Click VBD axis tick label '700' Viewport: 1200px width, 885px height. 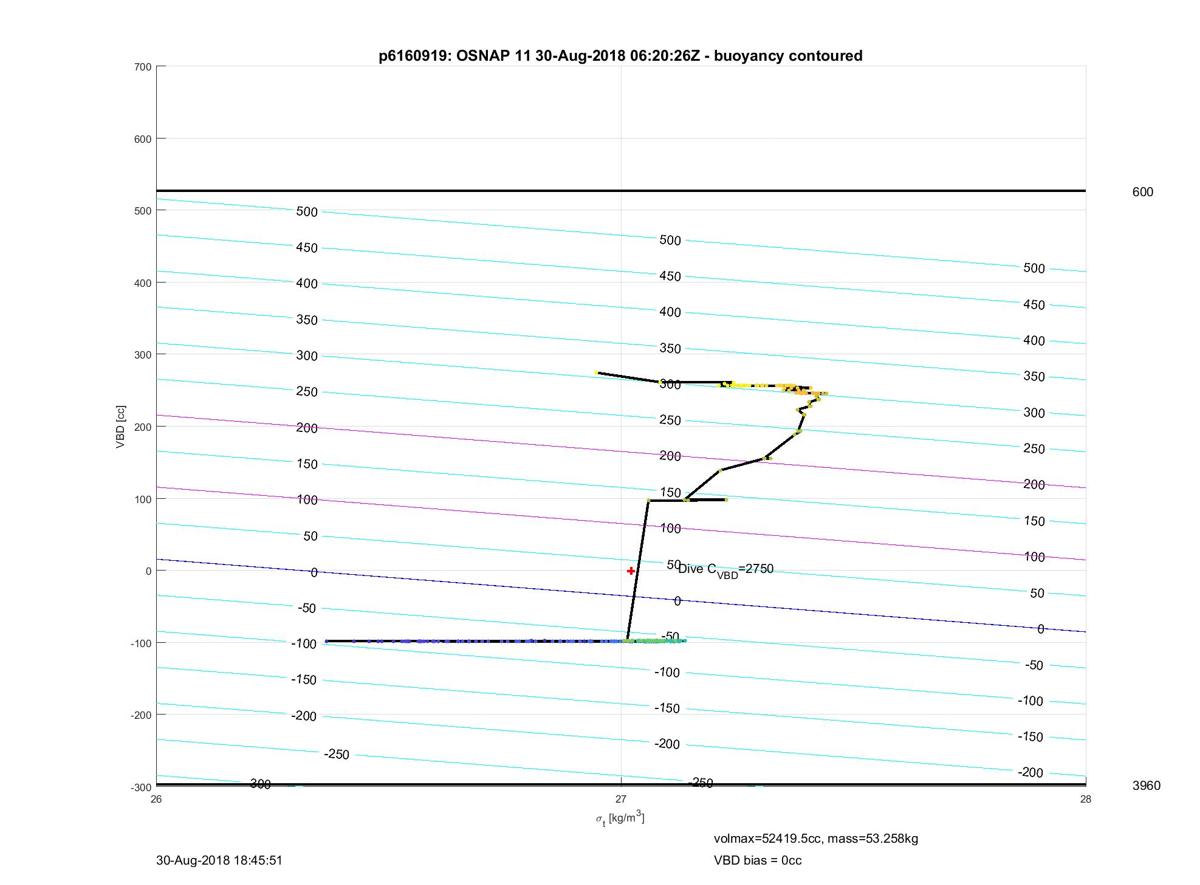142,67
